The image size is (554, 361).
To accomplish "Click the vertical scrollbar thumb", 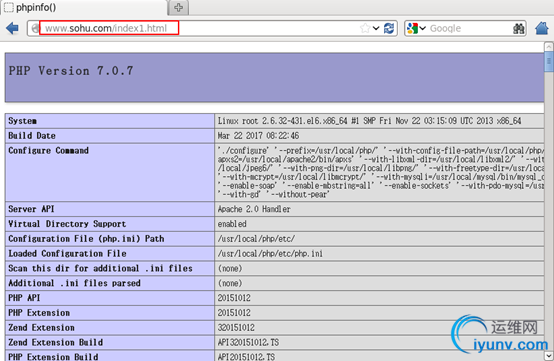I will [x=549, y=61].
